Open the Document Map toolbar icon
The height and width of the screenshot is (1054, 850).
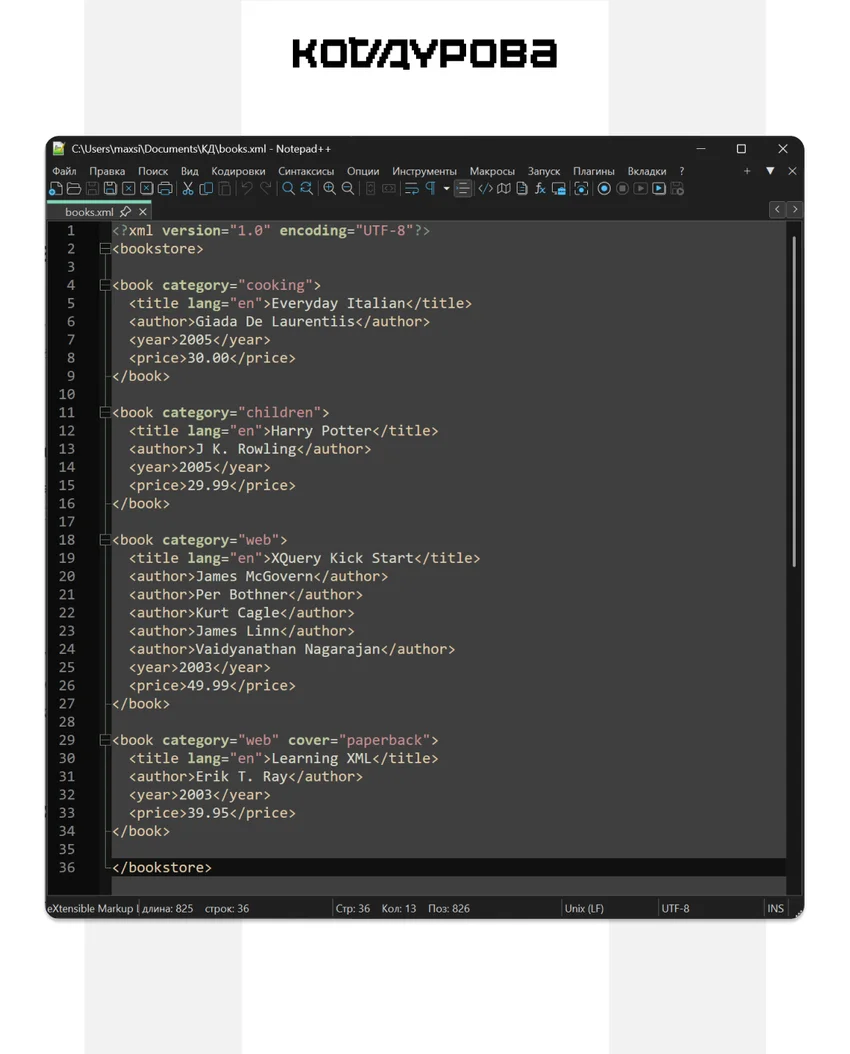[503, 189]
